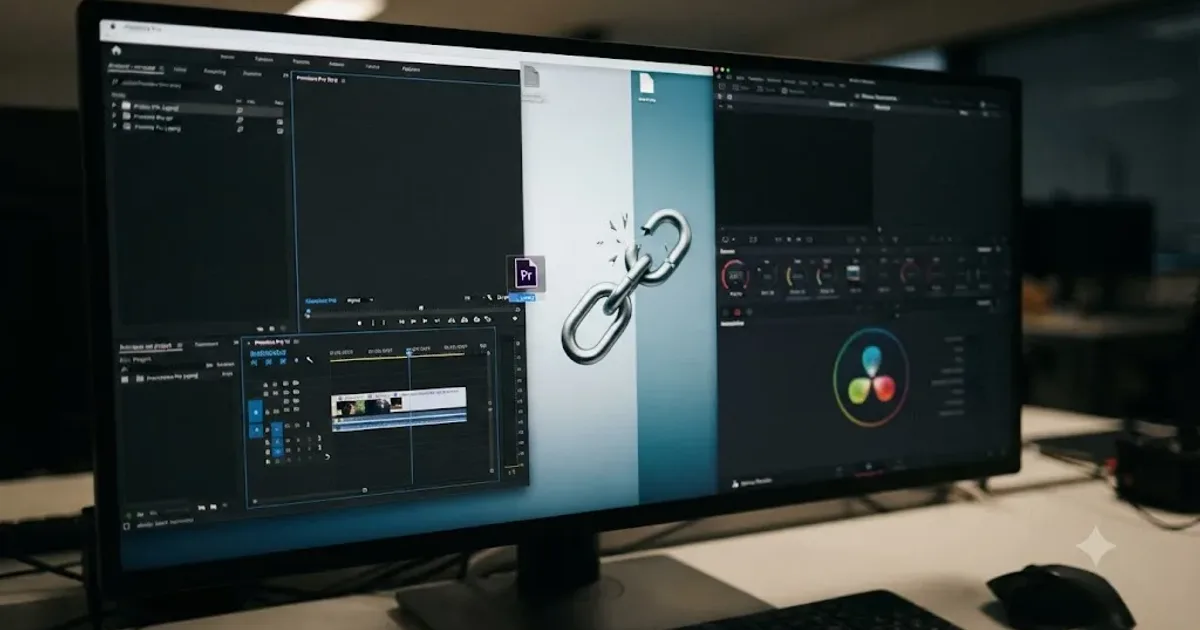Open the zoom dropdown under Program monitor

358,299
